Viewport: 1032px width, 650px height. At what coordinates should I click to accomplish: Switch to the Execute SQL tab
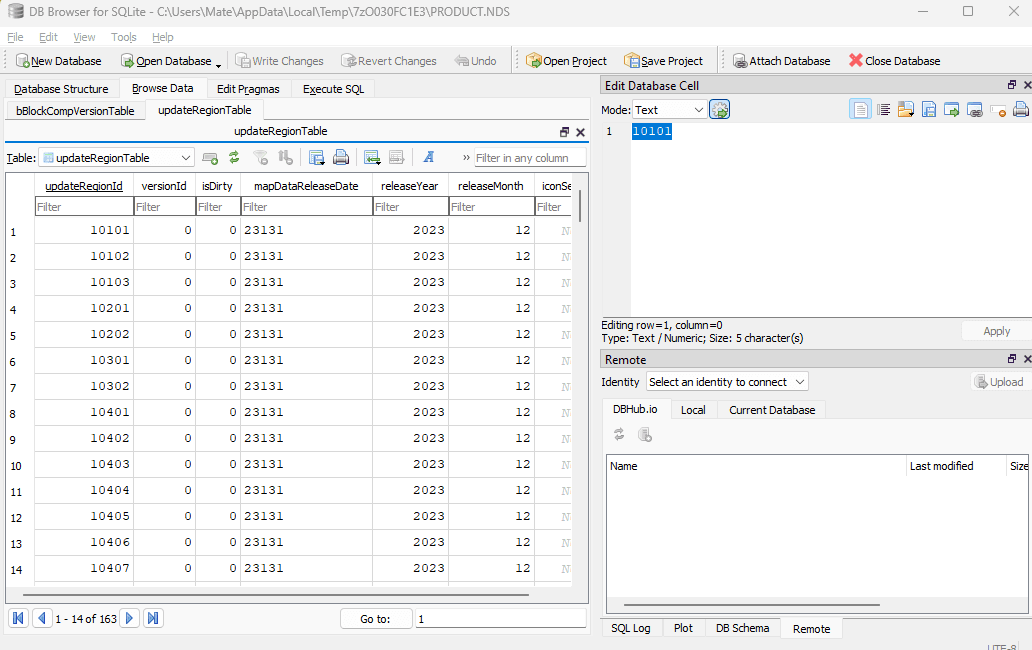point(334,89)
